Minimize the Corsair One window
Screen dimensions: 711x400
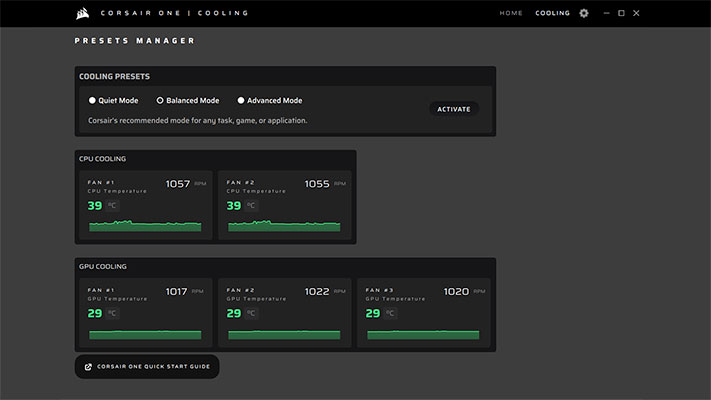tap(604, 14)
